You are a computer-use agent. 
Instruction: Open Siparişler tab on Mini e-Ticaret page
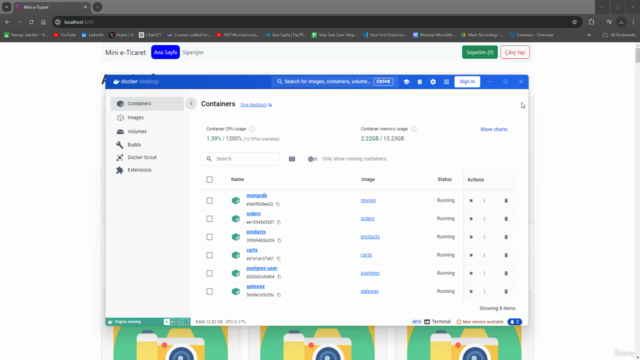click(193, 52)
